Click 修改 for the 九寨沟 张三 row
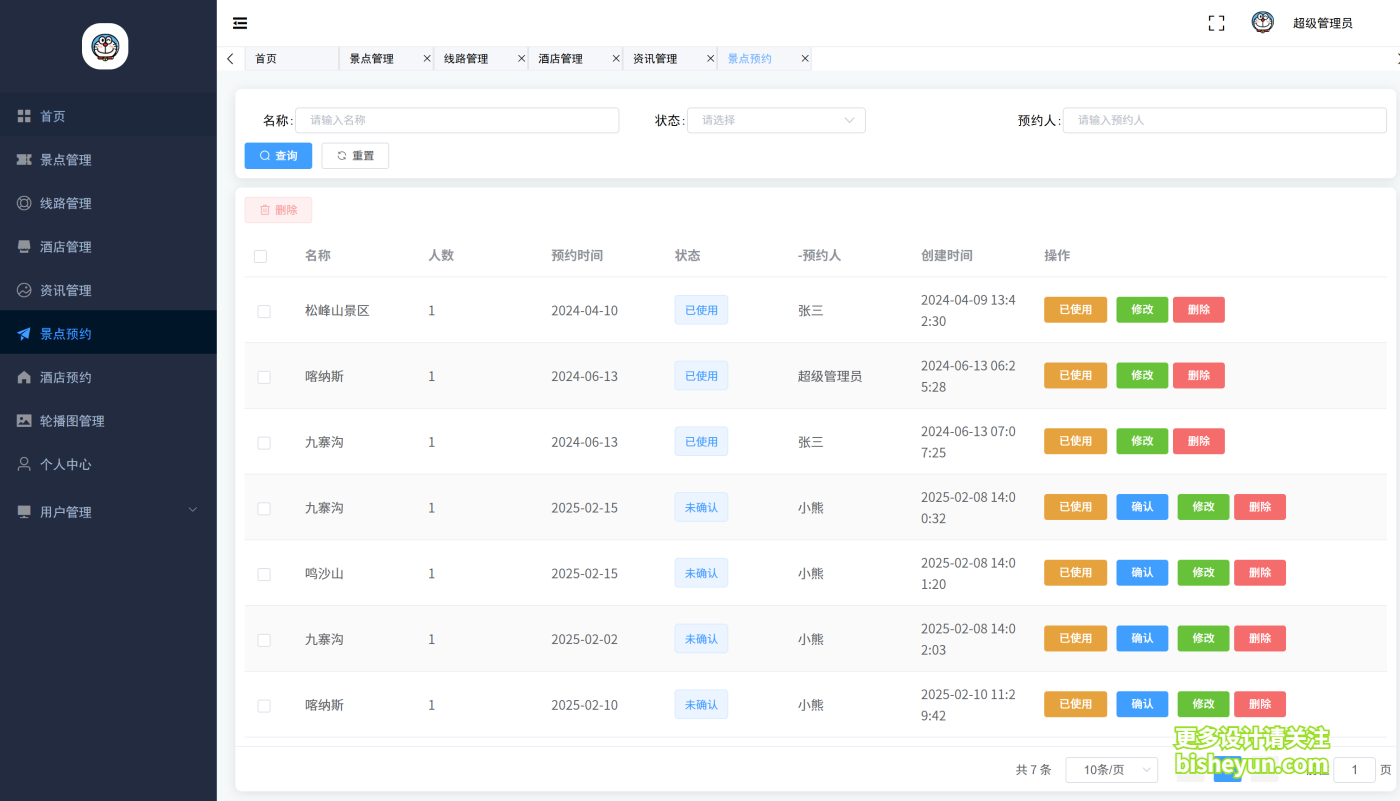 click(x=1142, y=441)
